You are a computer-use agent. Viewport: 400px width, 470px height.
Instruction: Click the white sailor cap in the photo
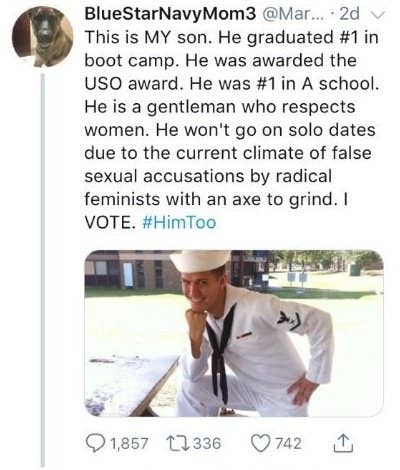(x=200, y=262)
